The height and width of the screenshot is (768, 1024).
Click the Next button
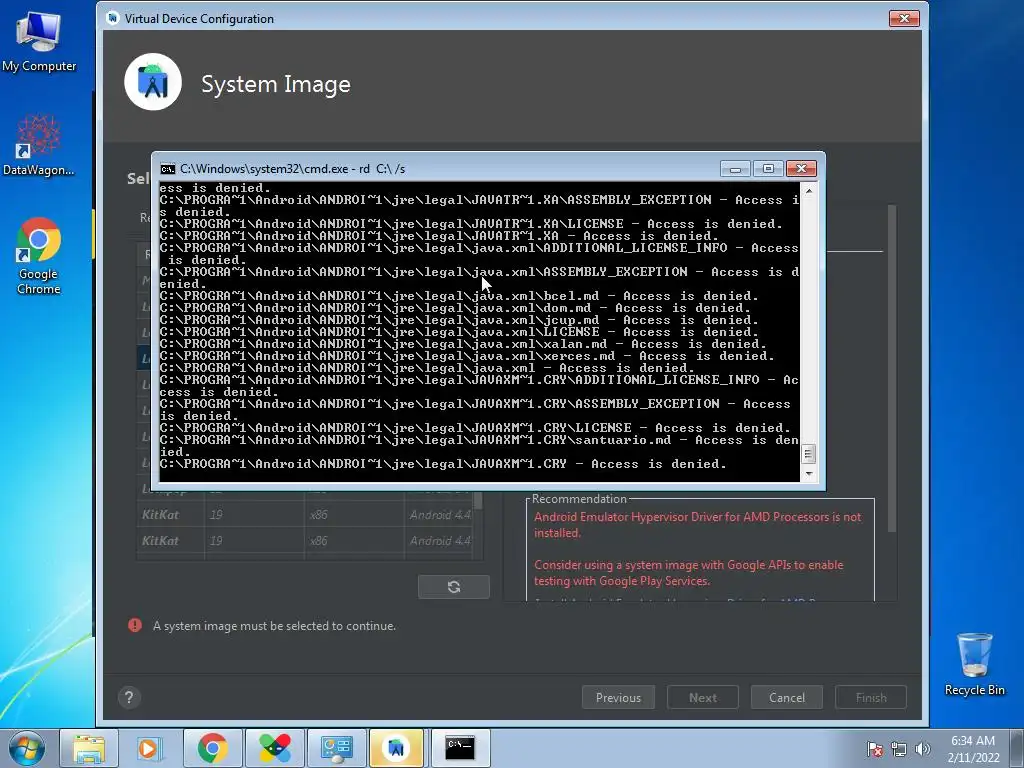(703, 697)
